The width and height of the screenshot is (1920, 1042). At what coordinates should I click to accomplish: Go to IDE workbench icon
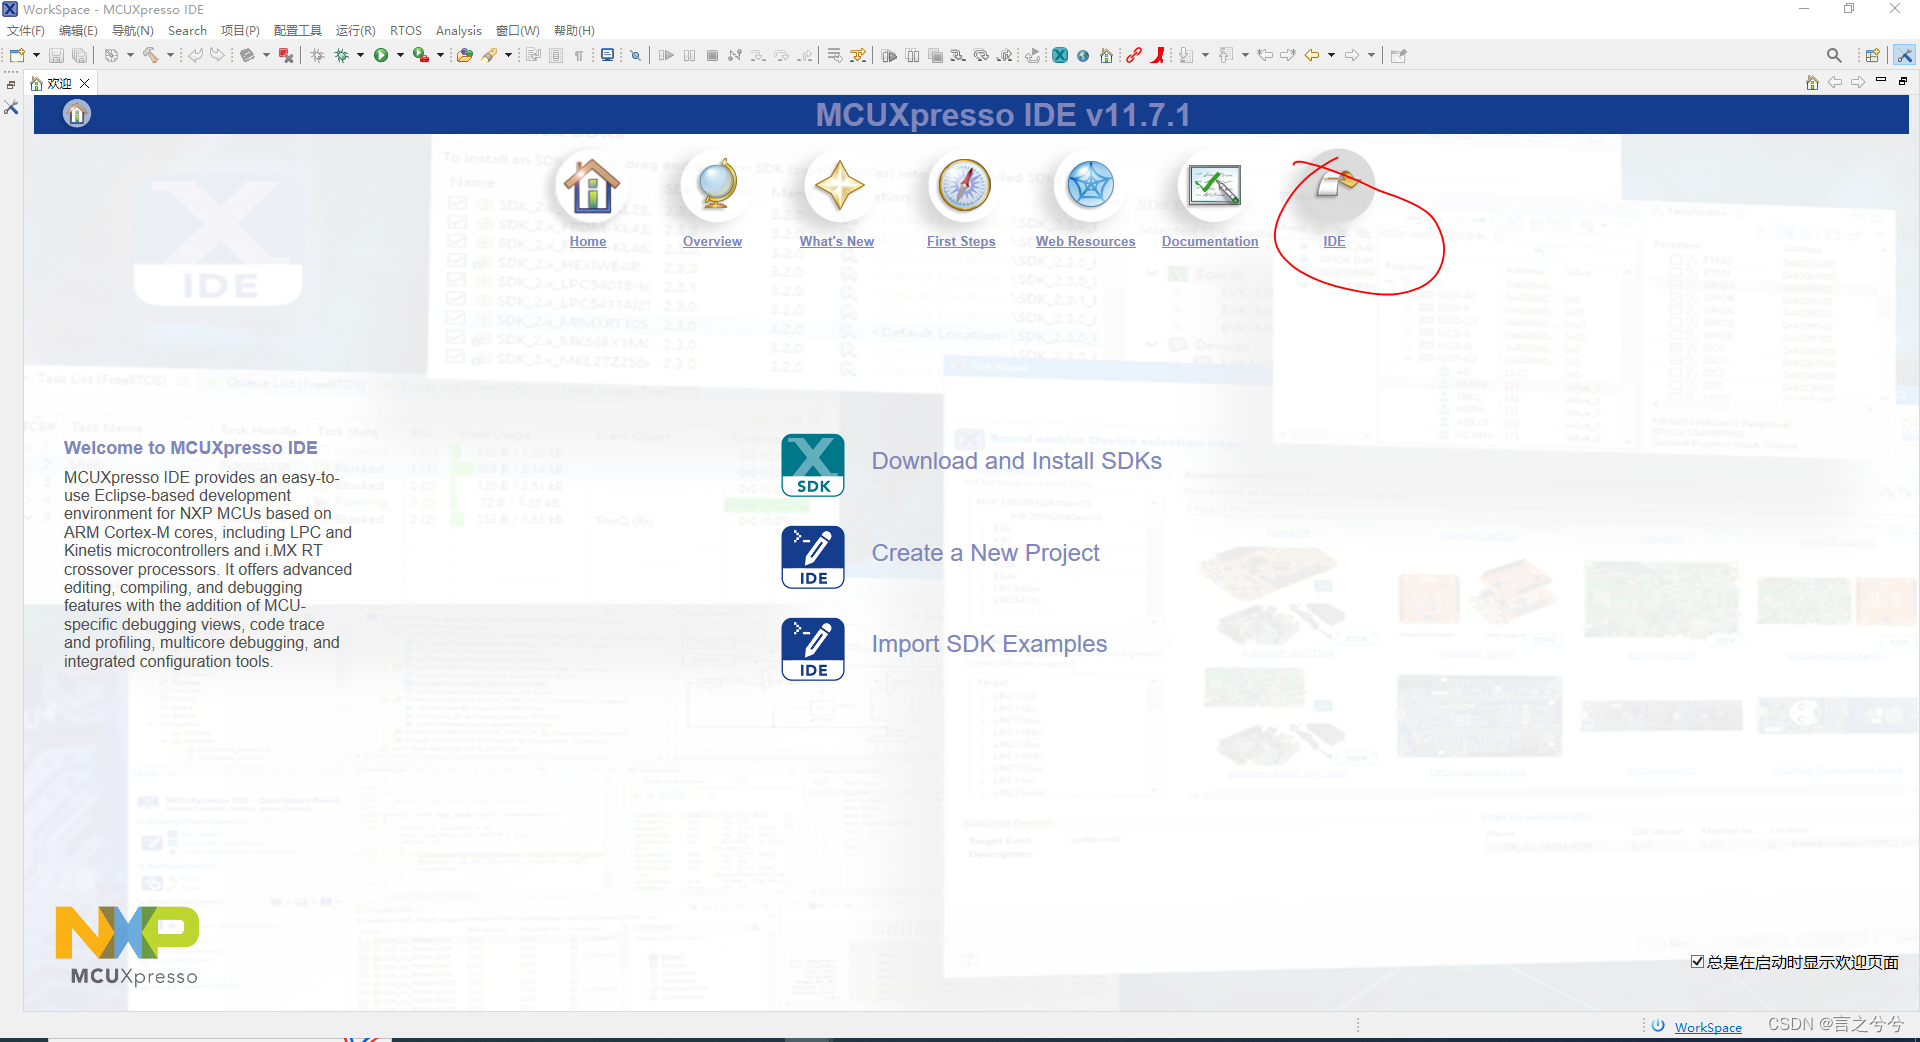(x=1336, y=186)
